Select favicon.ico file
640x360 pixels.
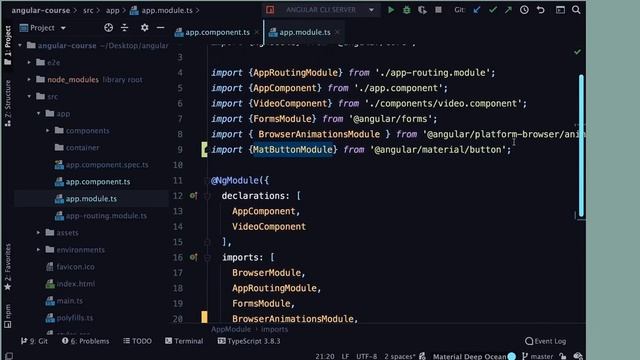click(75, 267)
